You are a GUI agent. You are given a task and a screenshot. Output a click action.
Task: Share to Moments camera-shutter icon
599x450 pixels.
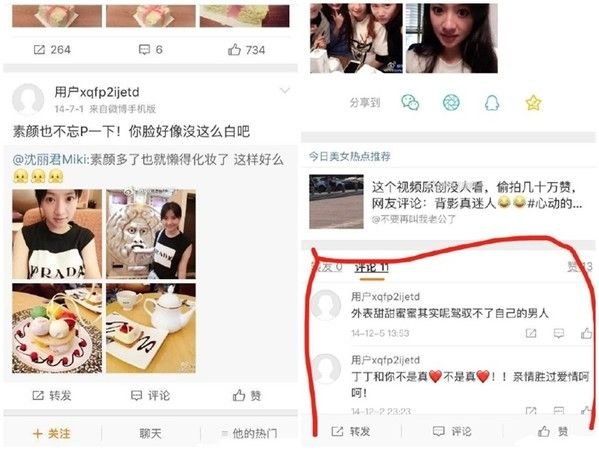coord(451,103)
